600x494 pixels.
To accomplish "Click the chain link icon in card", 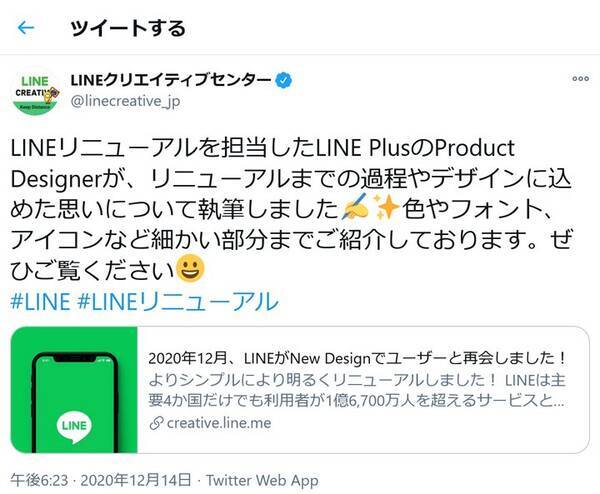I will pyautogui.click(x=156, y=424).
